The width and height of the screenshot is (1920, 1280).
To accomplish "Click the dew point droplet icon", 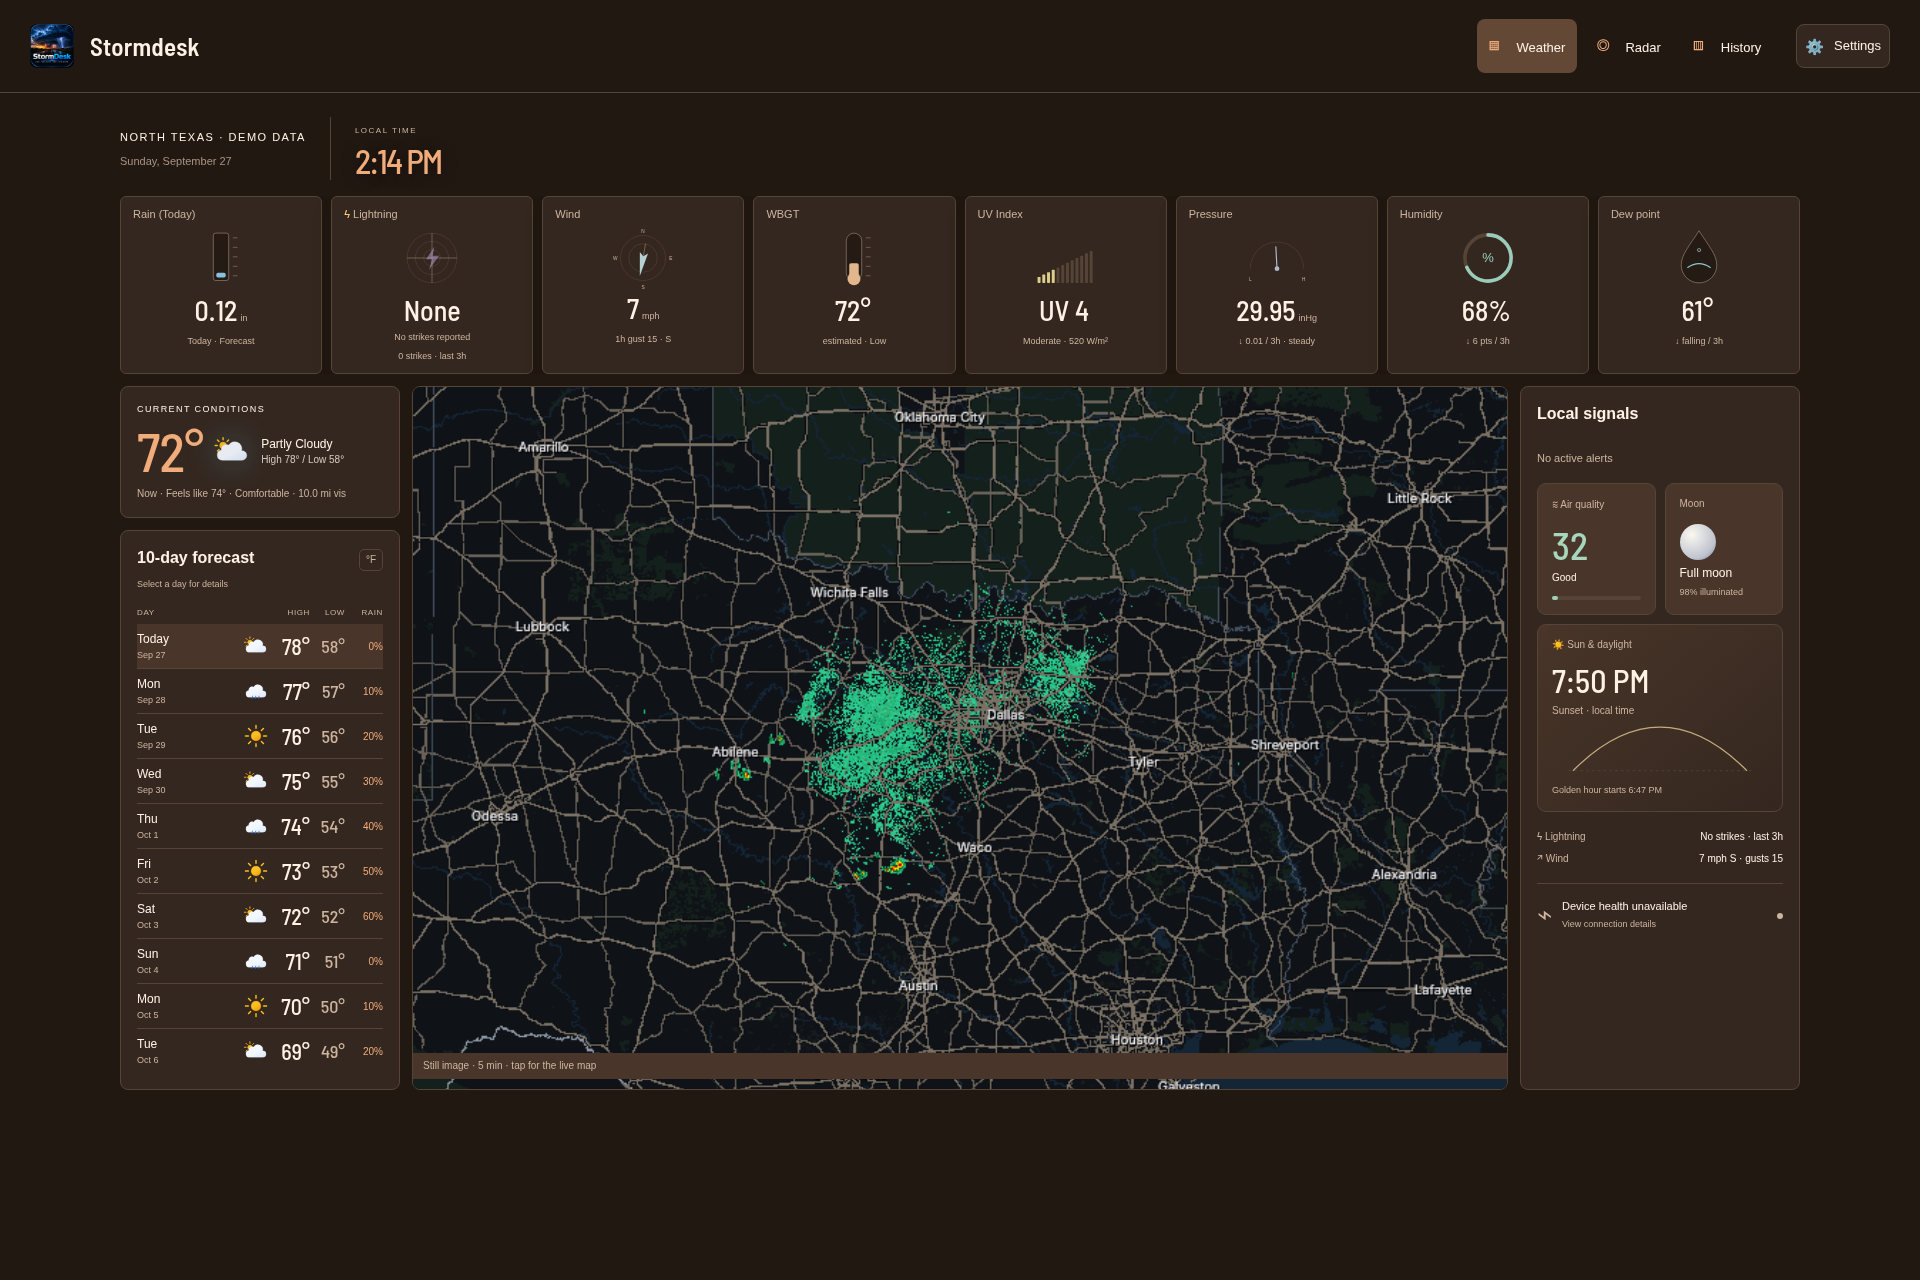I will coord(1699,257).
